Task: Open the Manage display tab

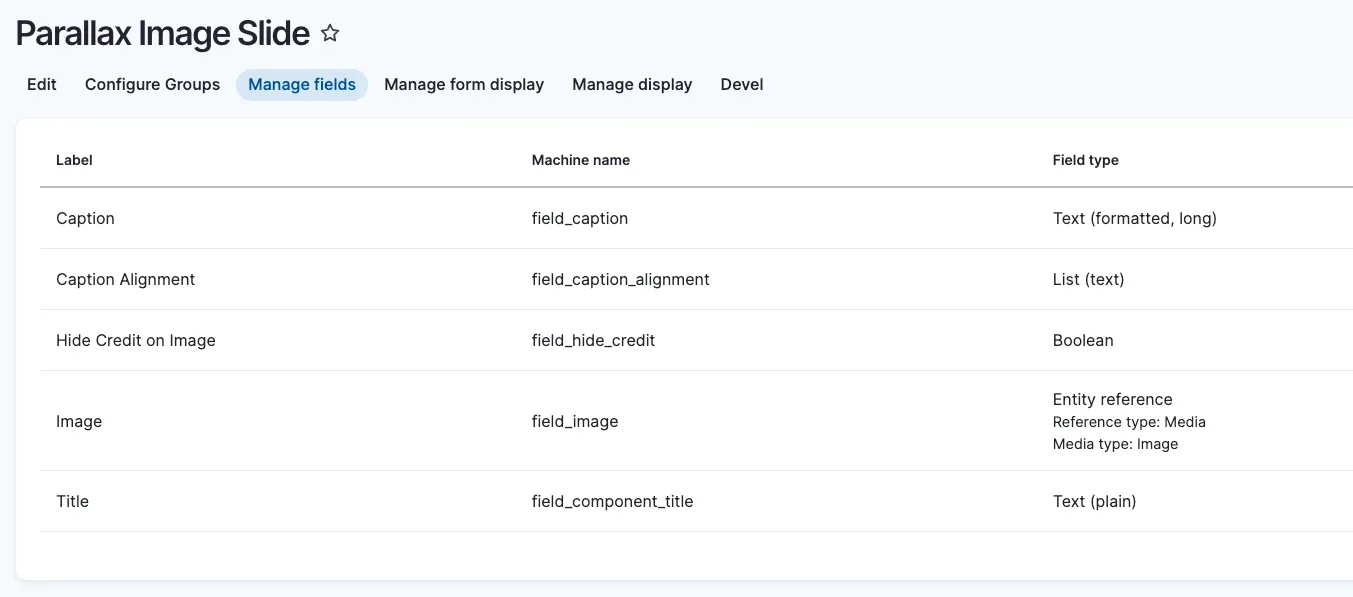Action: (632, 85)
